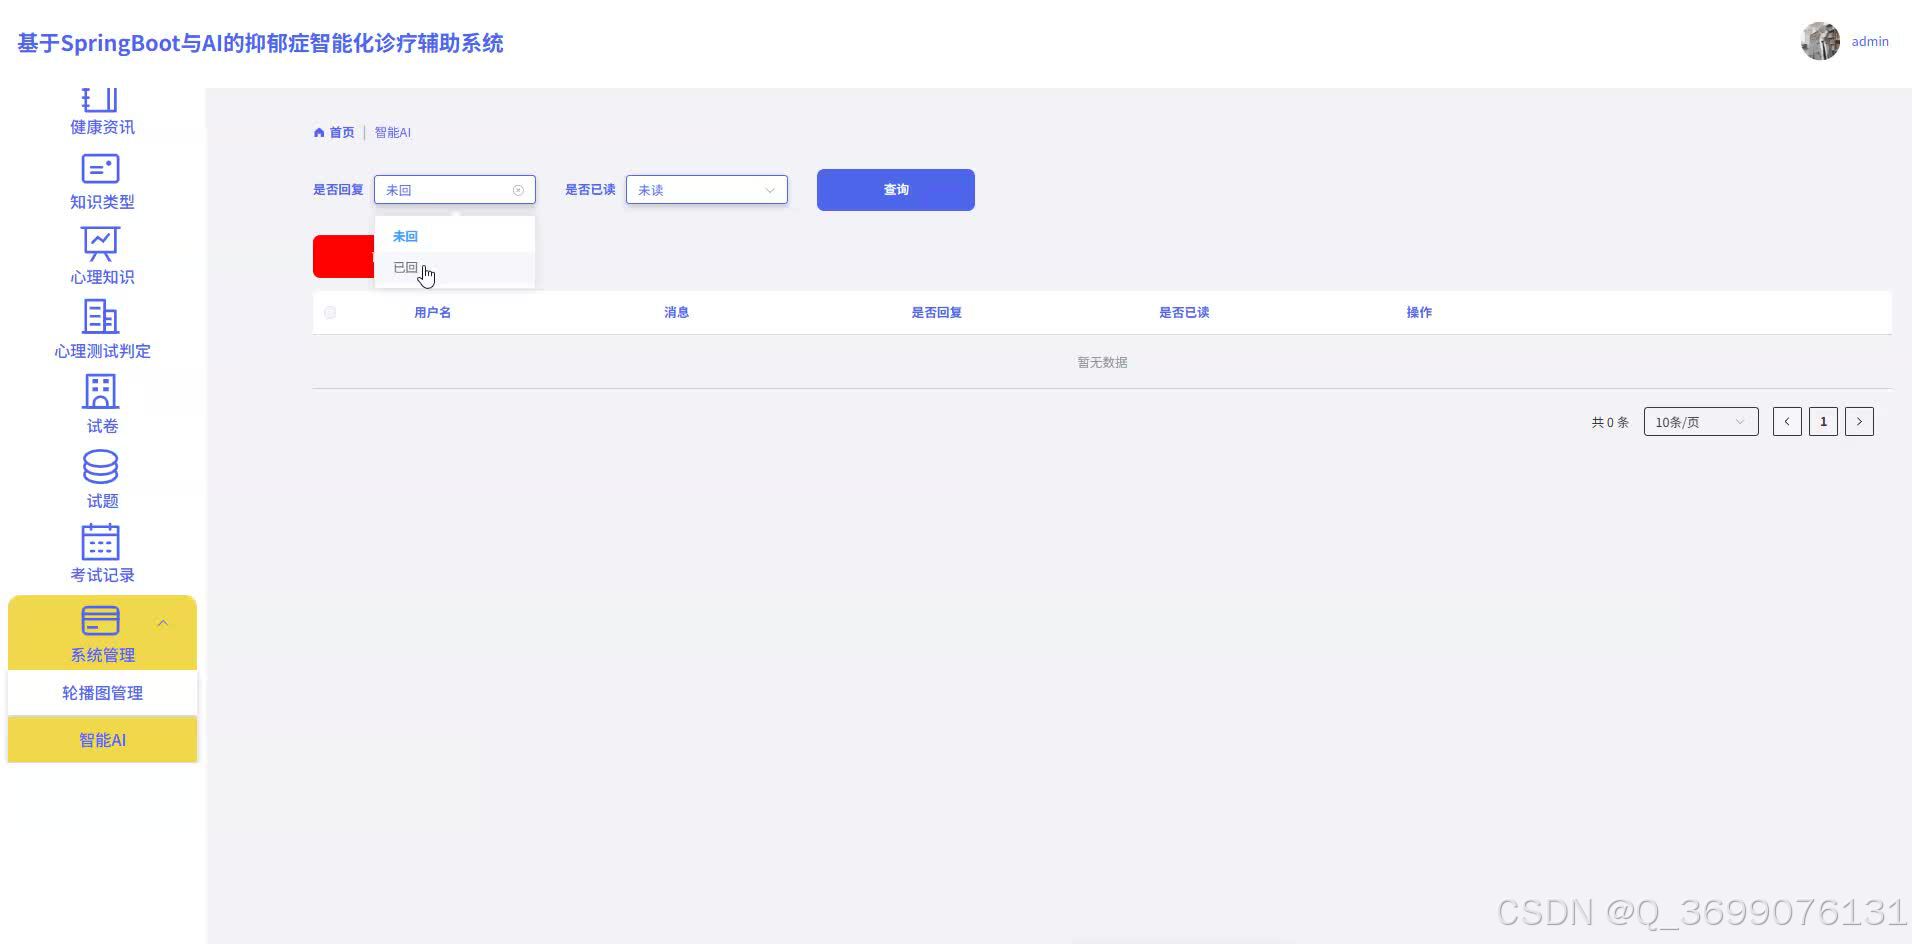
Task: Click the 系统管理 card icon
Action: point(100,621)
